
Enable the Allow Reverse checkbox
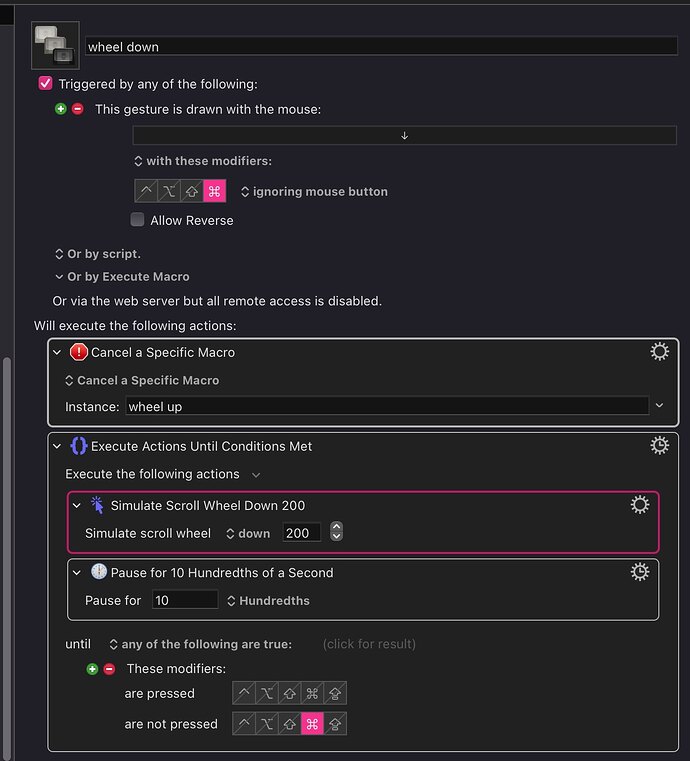pyautogui.click(x=137, y=220)
